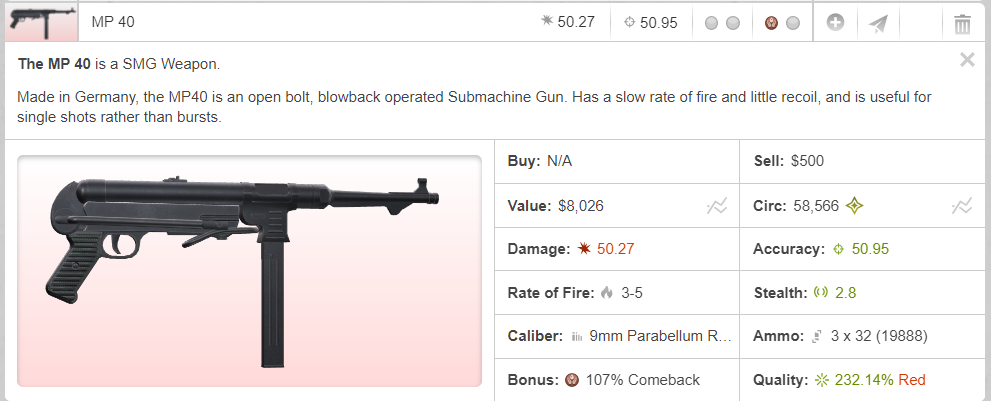Click the 107% Comeback bonus text
Screen dimensions: 991x401
[x=643, y=380]
